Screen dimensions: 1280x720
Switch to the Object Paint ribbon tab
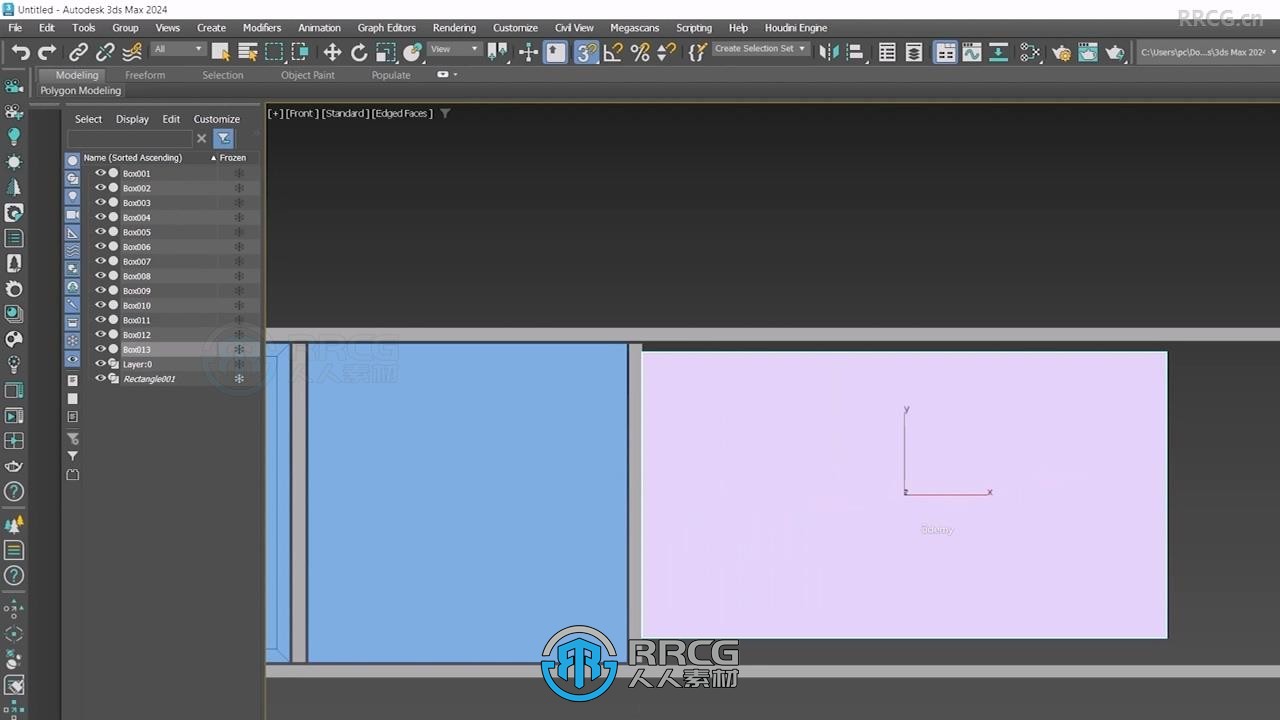(308, 75)
